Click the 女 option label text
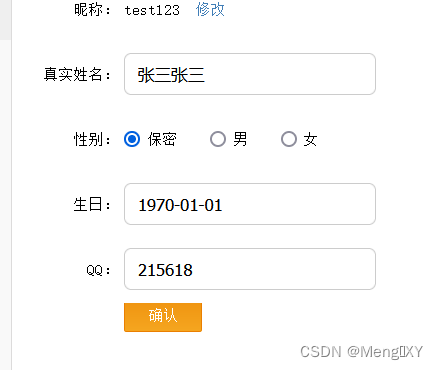 [310, 139]
